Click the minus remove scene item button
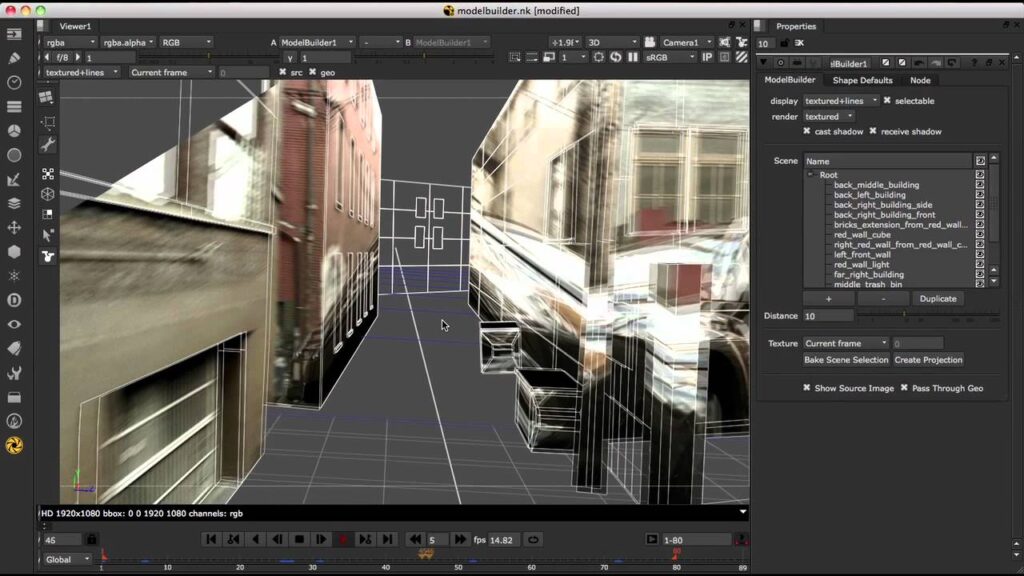Screen dimensions: 1024x576 883,298
